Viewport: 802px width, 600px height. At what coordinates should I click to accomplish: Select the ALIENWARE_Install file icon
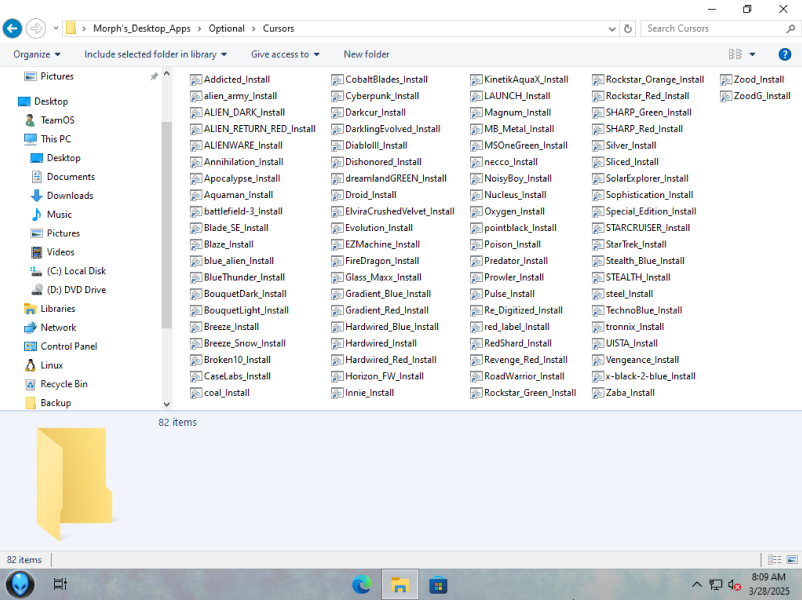click(x=195, y=146)
